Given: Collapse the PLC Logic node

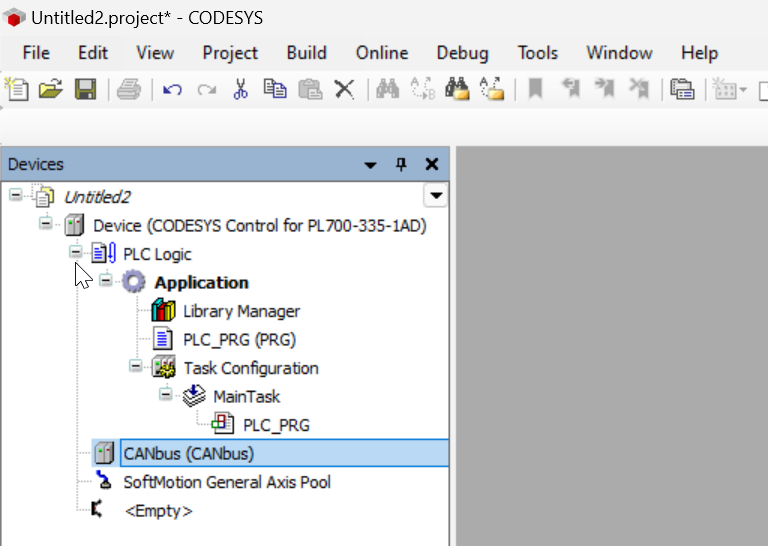Looking at the screenshot, I should (x=75, y=252).
